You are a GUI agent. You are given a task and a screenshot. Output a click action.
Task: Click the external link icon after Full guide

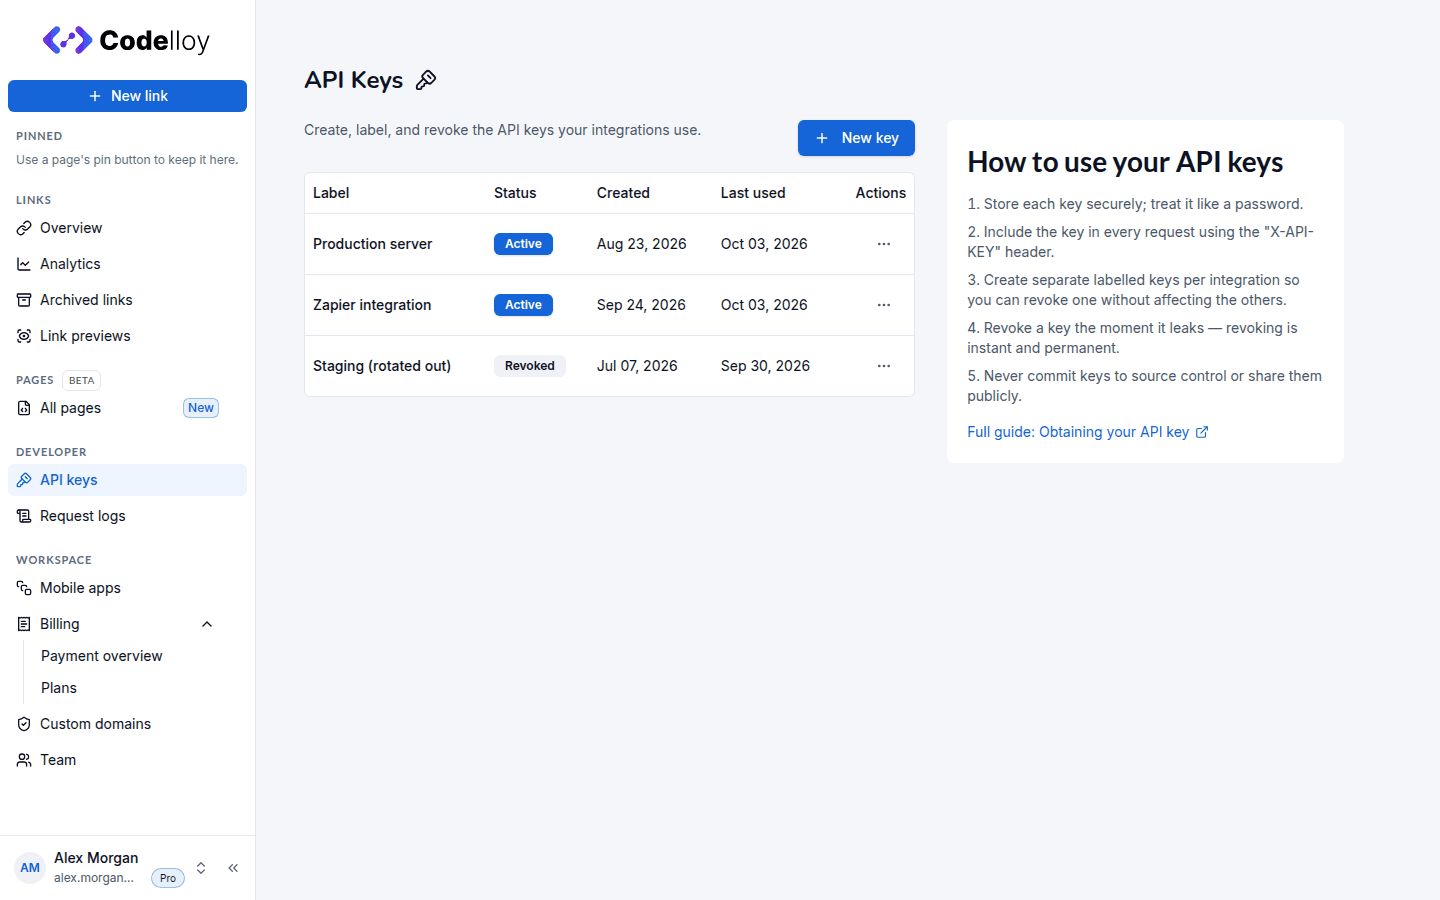point(1202,432)
